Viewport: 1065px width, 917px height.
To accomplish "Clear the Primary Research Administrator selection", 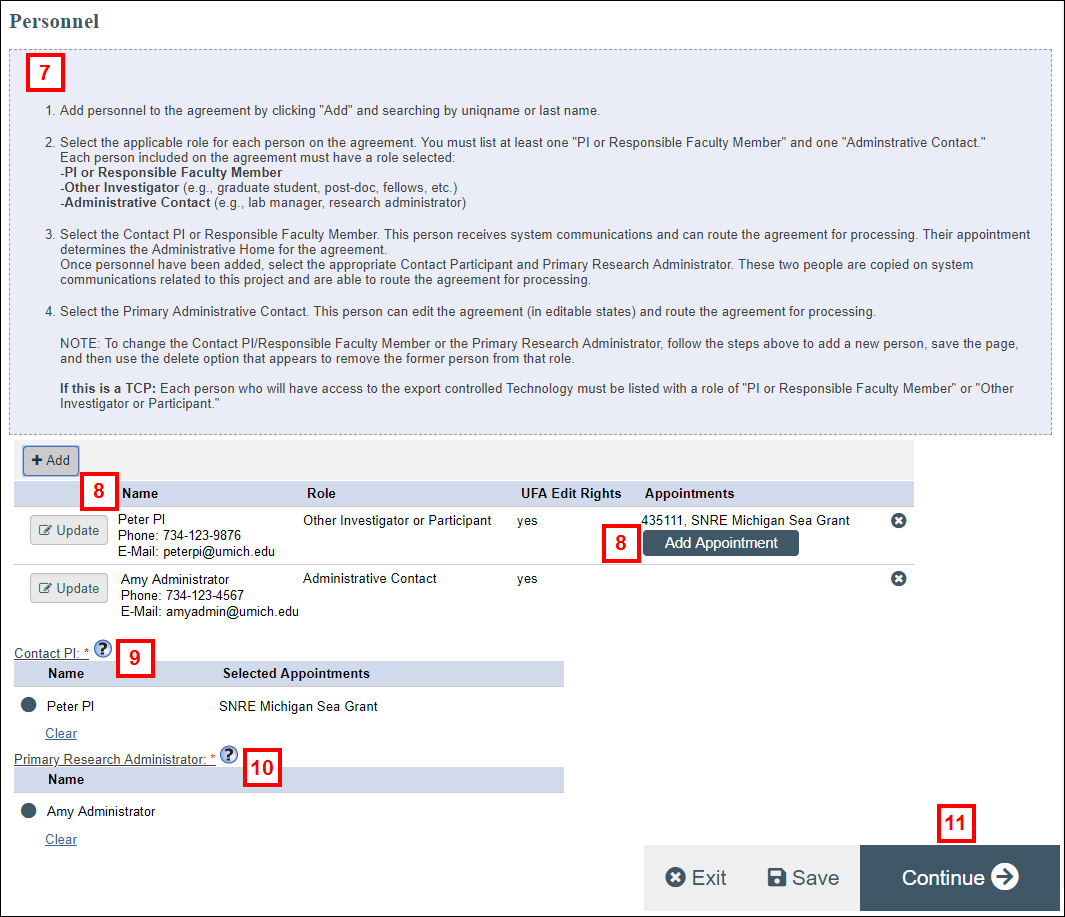I will click(x=61, y=840).
